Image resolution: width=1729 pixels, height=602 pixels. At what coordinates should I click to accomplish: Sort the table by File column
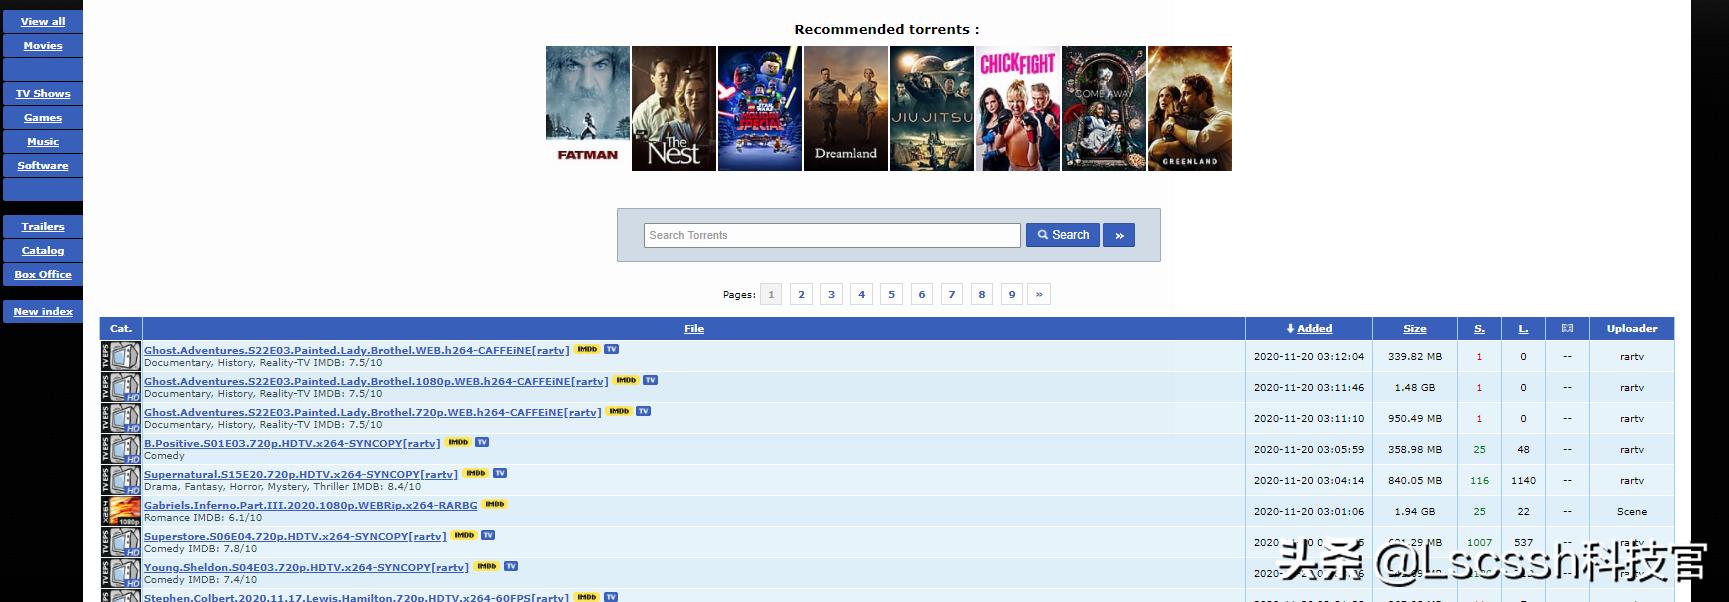(694, 328)
